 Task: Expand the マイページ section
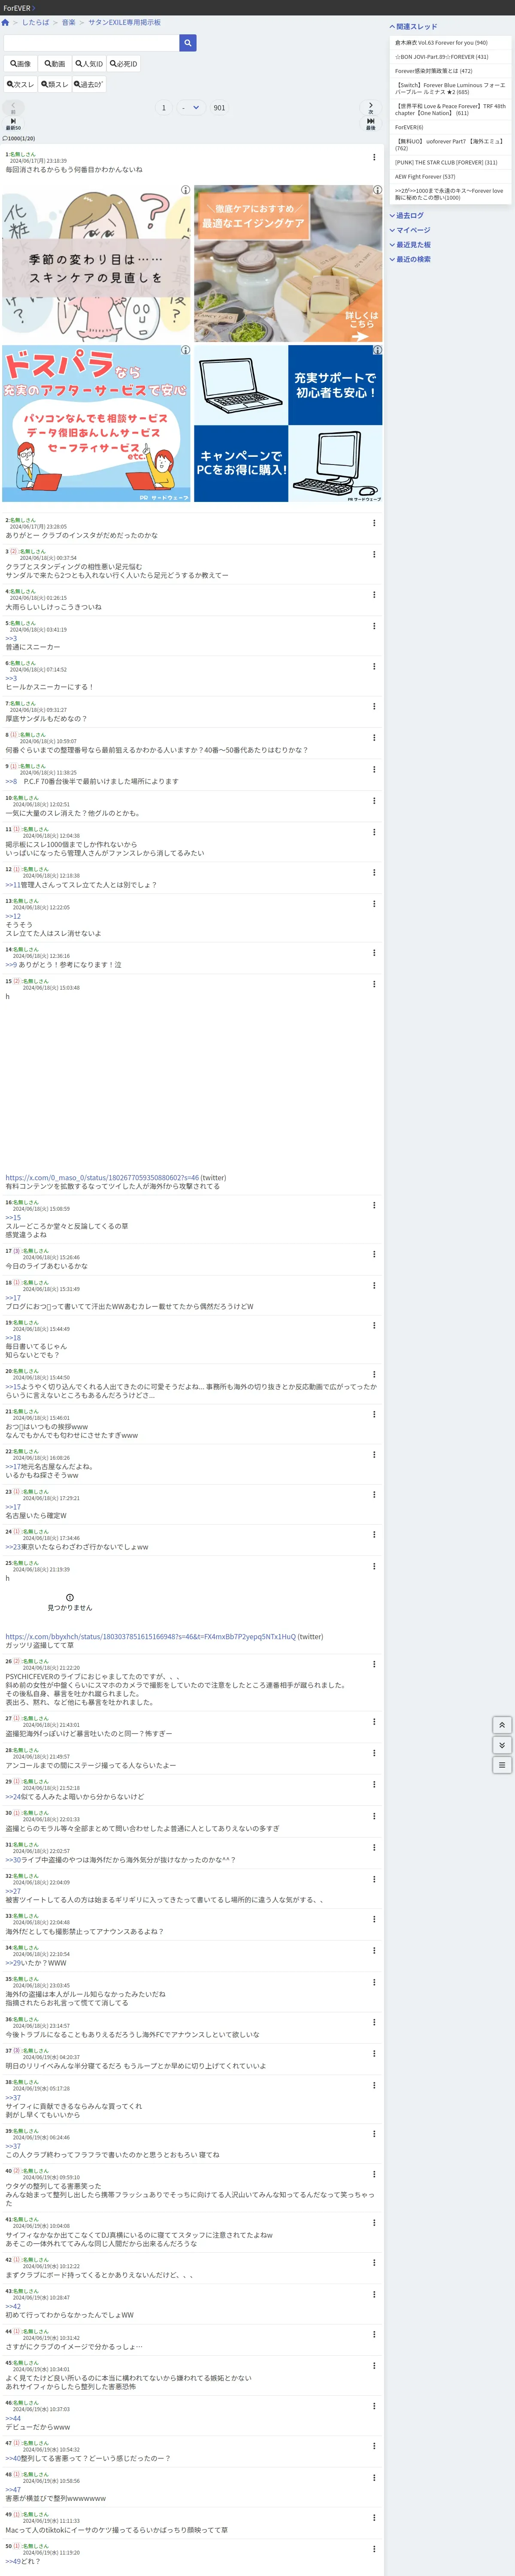[410, 230]
